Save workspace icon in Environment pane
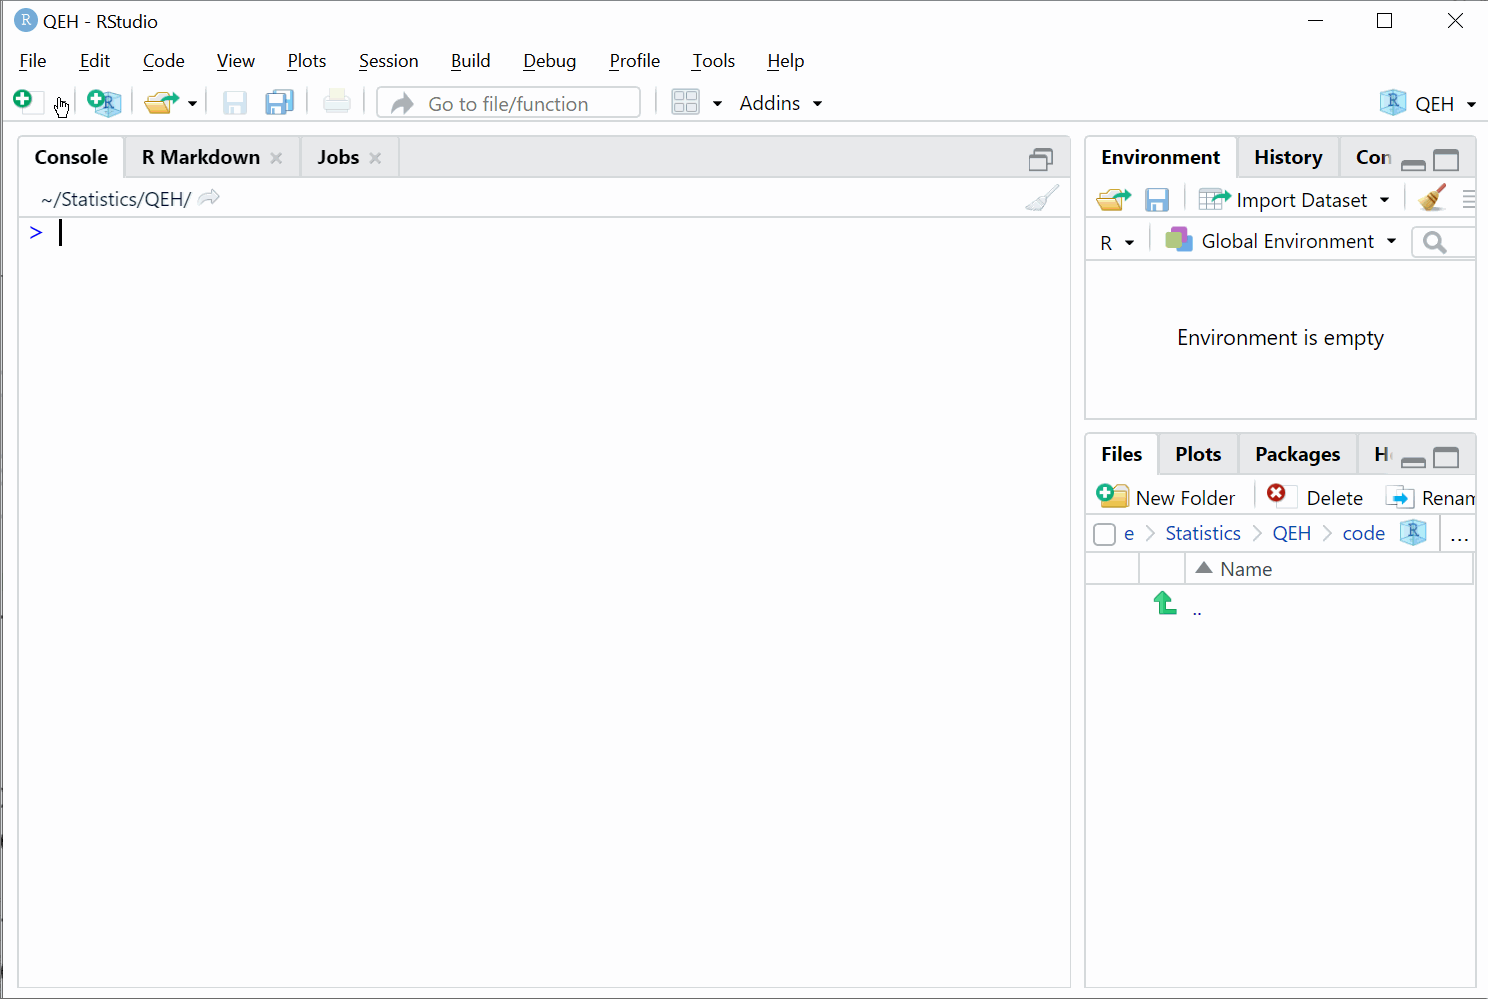 (1157, 200)
